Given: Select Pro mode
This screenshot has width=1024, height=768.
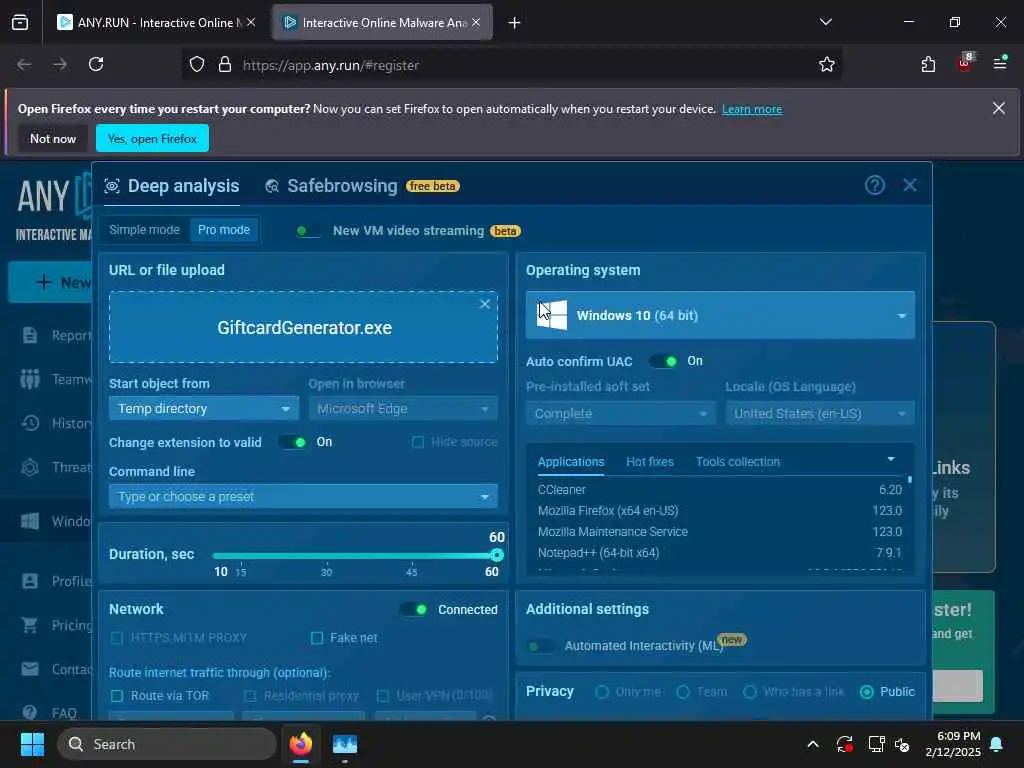Looking at the screenshot, I should point(224,230).
